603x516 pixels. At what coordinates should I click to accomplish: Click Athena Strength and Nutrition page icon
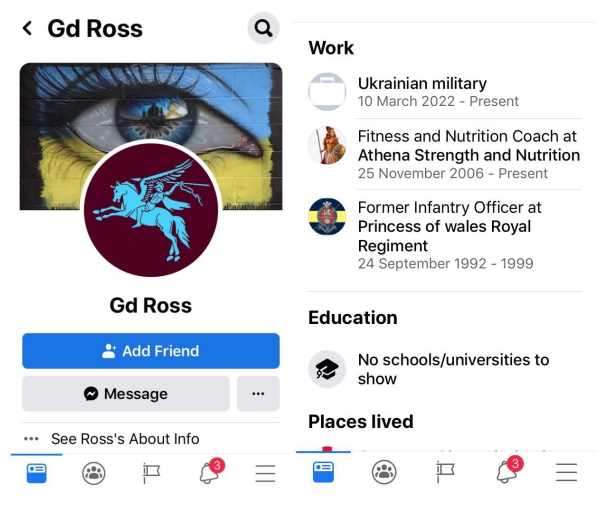click(327, 145)
